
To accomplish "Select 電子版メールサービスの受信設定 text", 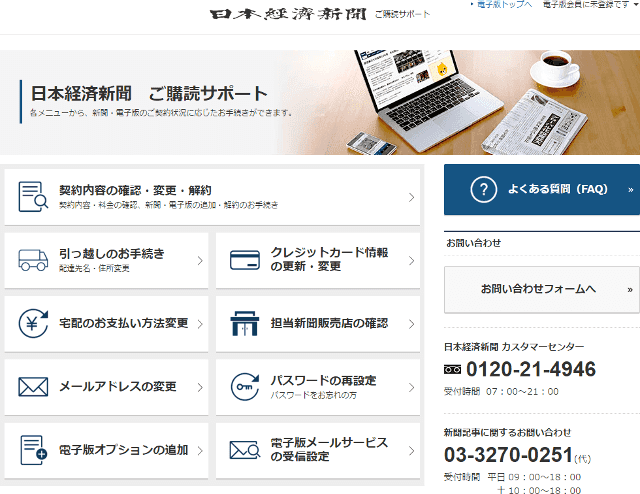I will [x=329, y=449].
